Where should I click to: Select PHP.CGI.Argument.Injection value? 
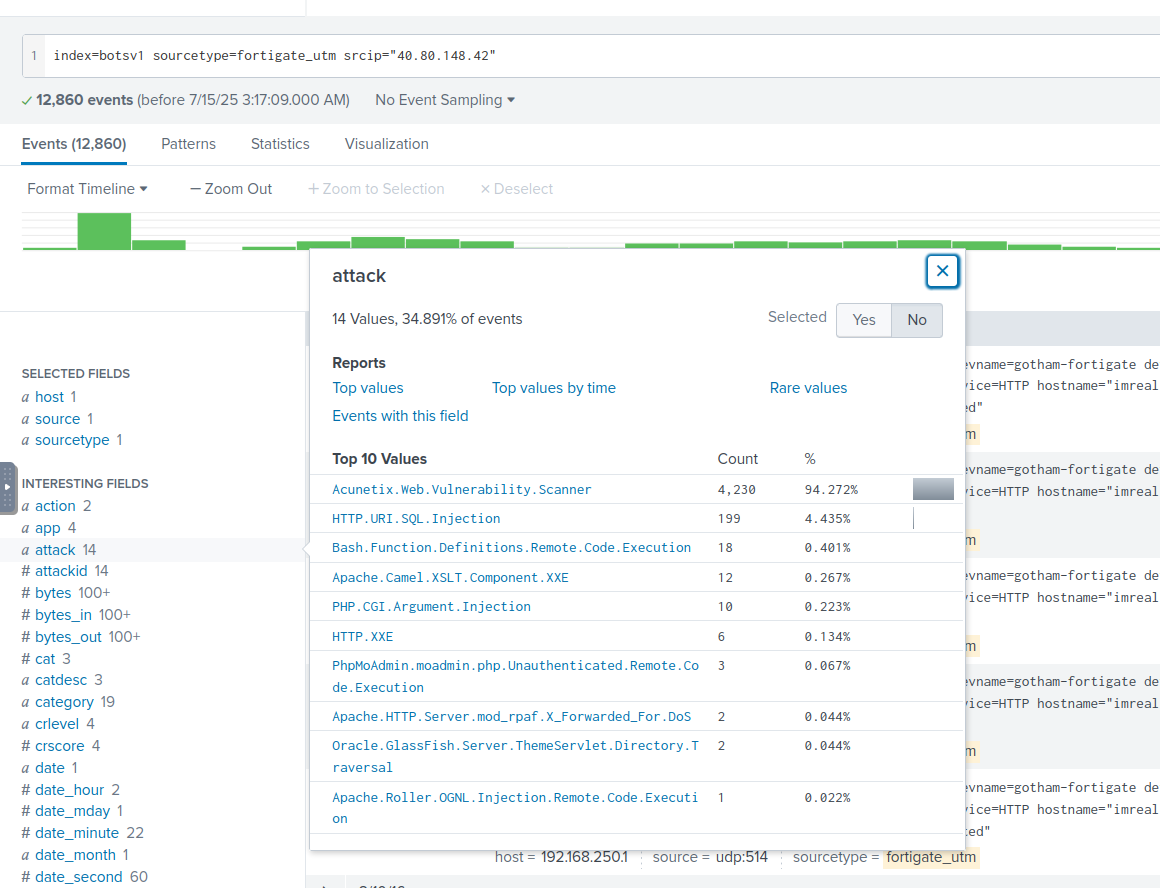431,606
